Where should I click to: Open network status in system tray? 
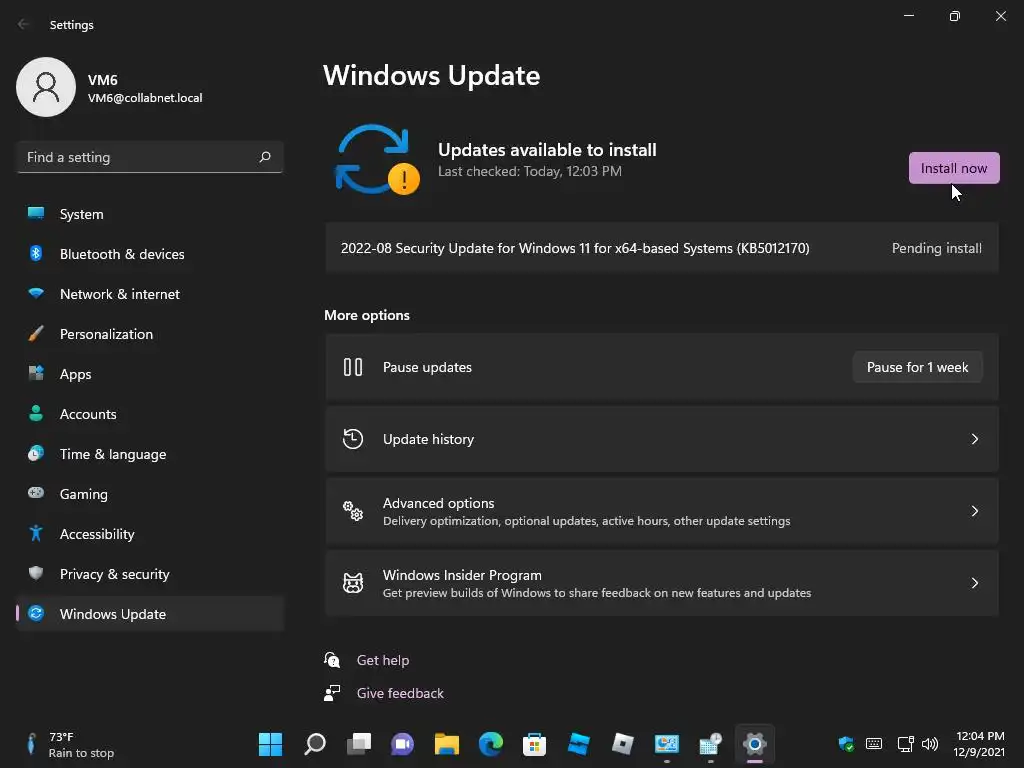point(905,744)
